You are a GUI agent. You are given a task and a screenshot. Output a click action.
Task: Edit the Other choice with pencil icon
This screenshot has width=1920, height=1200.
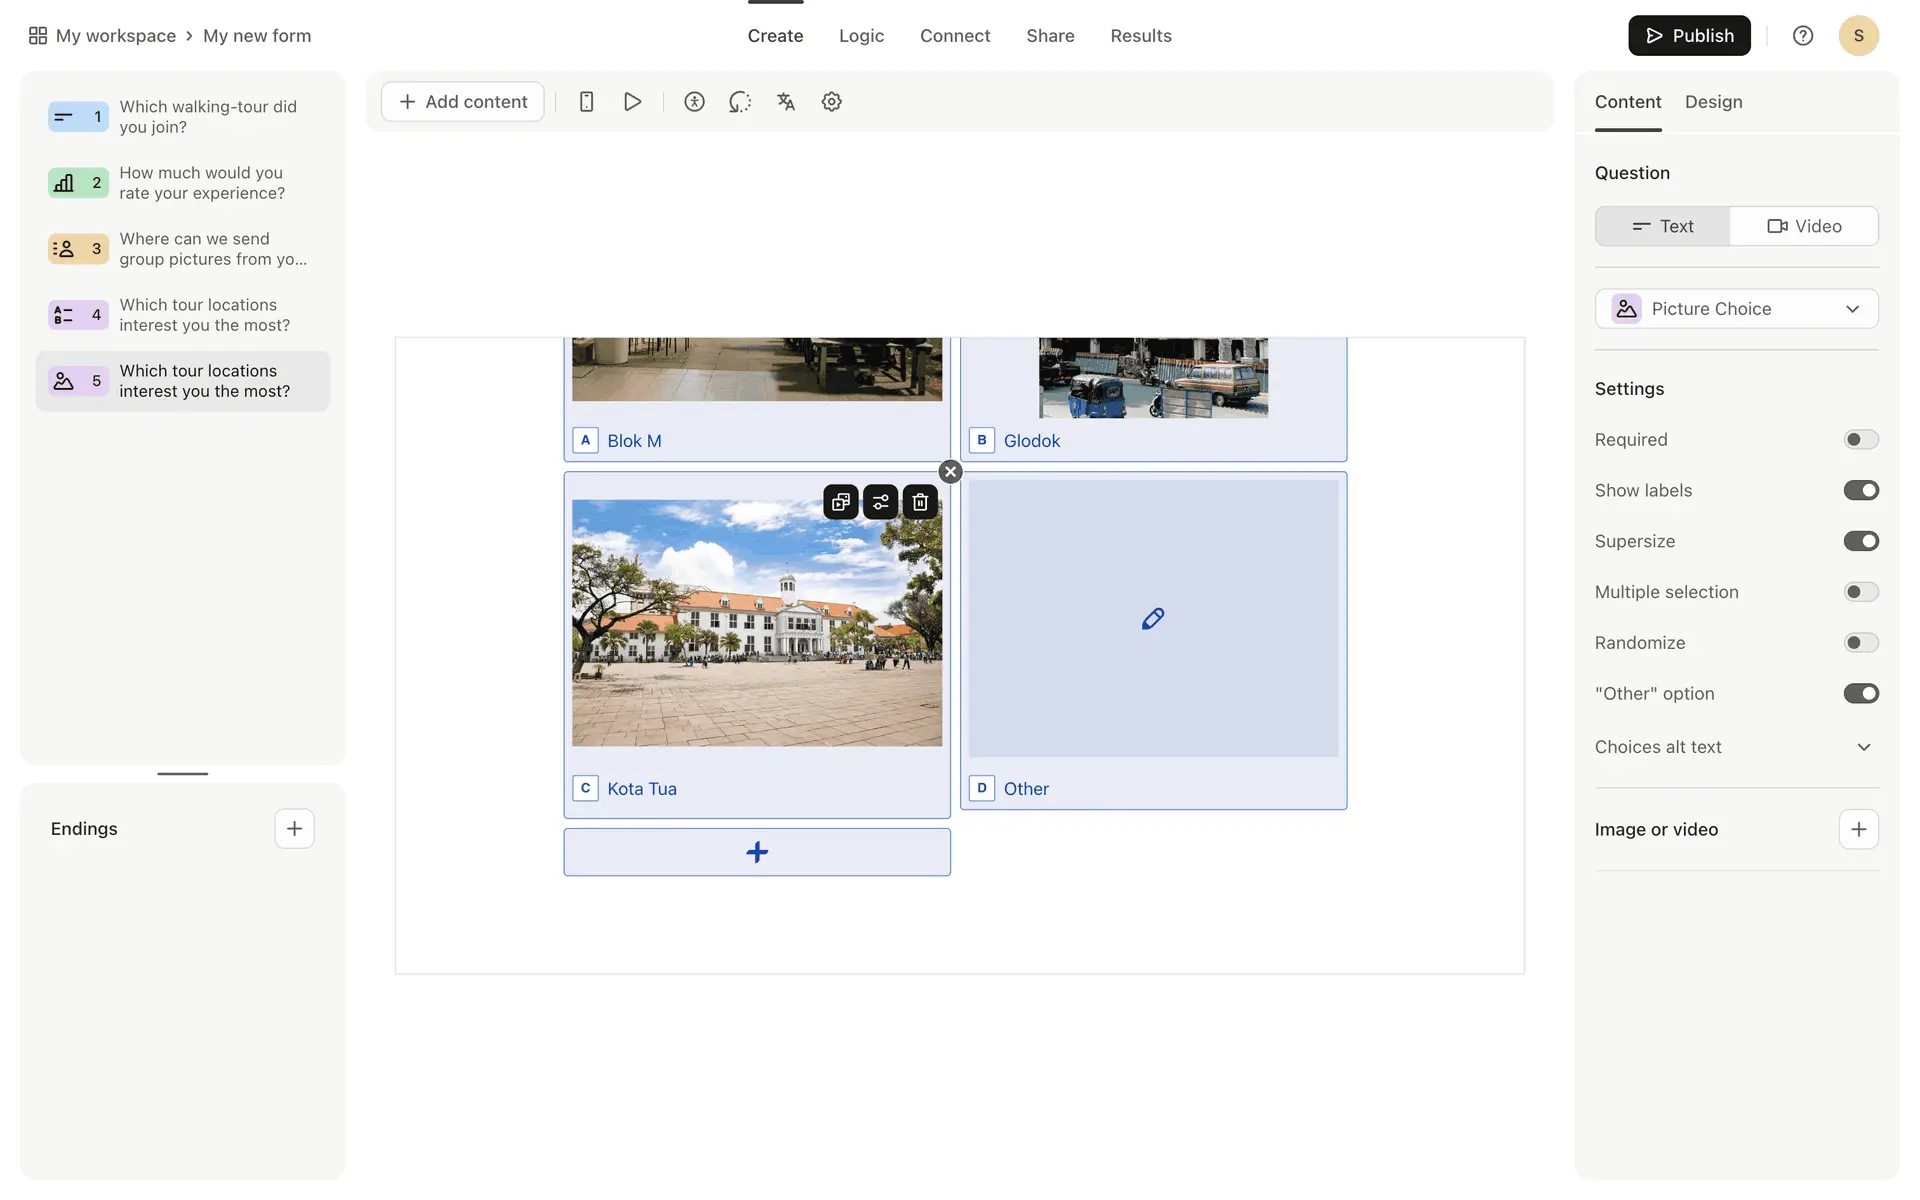(1152, 619)
